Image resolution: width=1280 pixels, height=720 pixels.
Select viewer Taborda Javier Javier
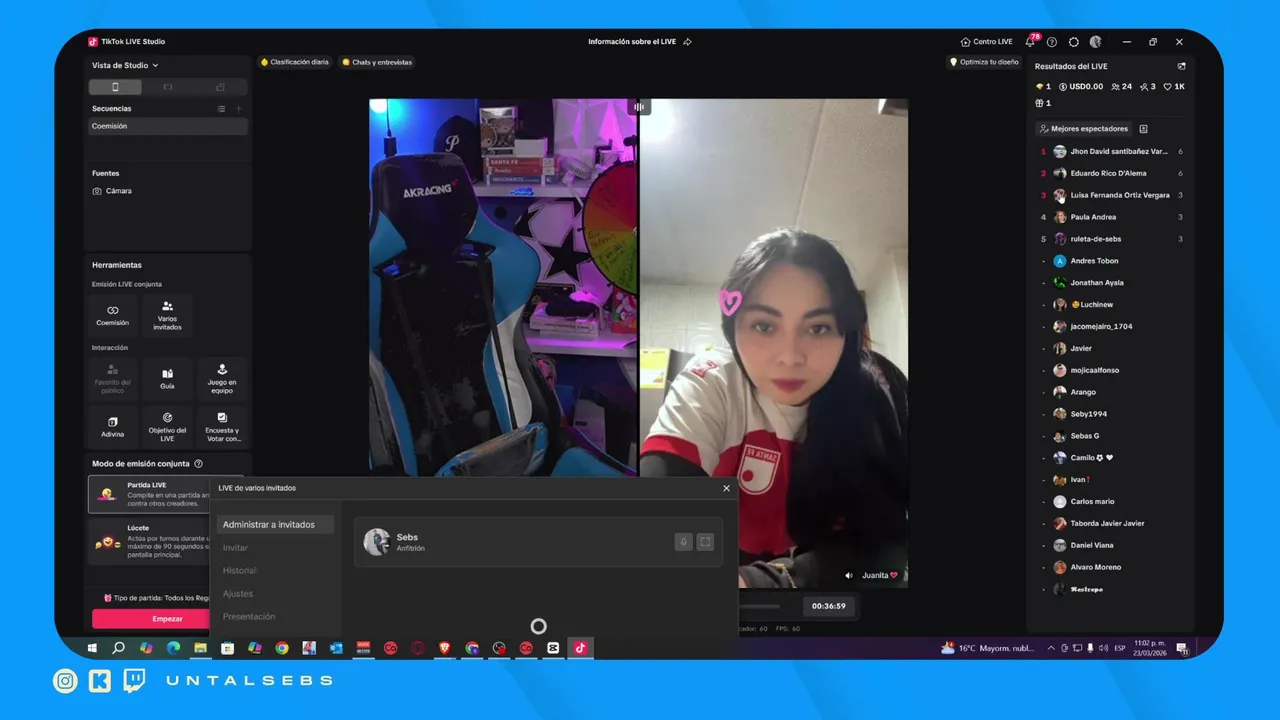click(x=1112, y=524)
